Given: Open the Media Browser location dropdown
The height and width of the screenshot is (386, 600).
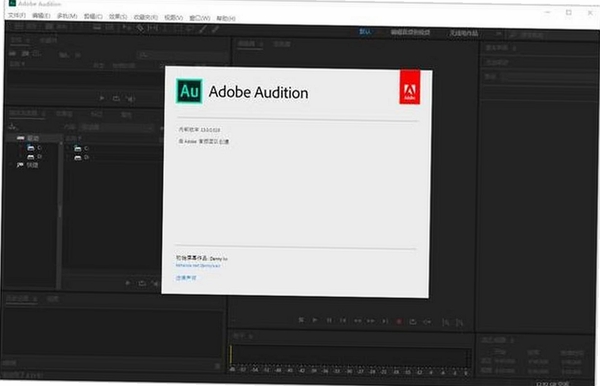Looking at the screenshot, I should click(x=117, y=127).
